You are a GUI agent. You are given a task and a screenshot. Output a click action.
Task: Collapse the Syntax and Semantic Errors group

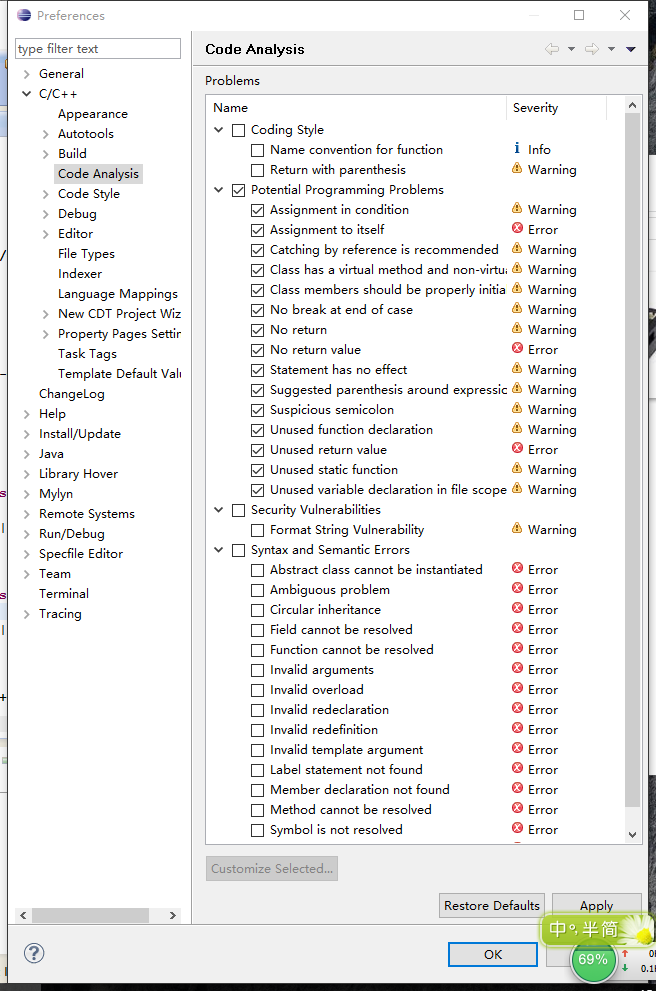coord(219,550)
